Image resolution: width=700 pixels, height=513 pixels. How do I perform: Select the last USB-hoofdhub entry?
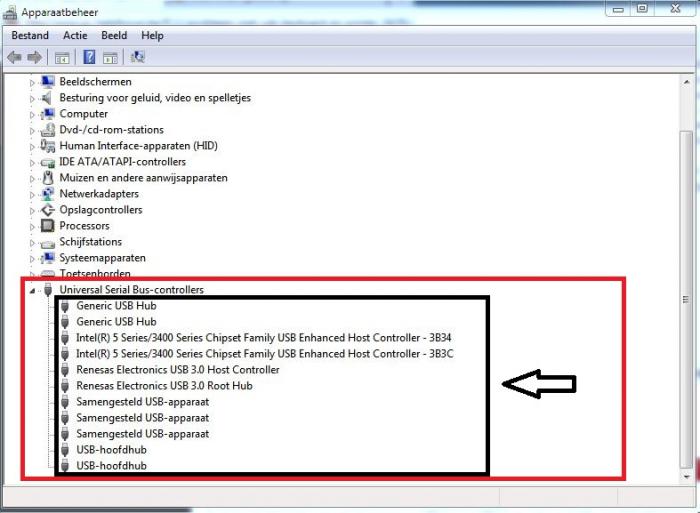click(x=111, y=466)
